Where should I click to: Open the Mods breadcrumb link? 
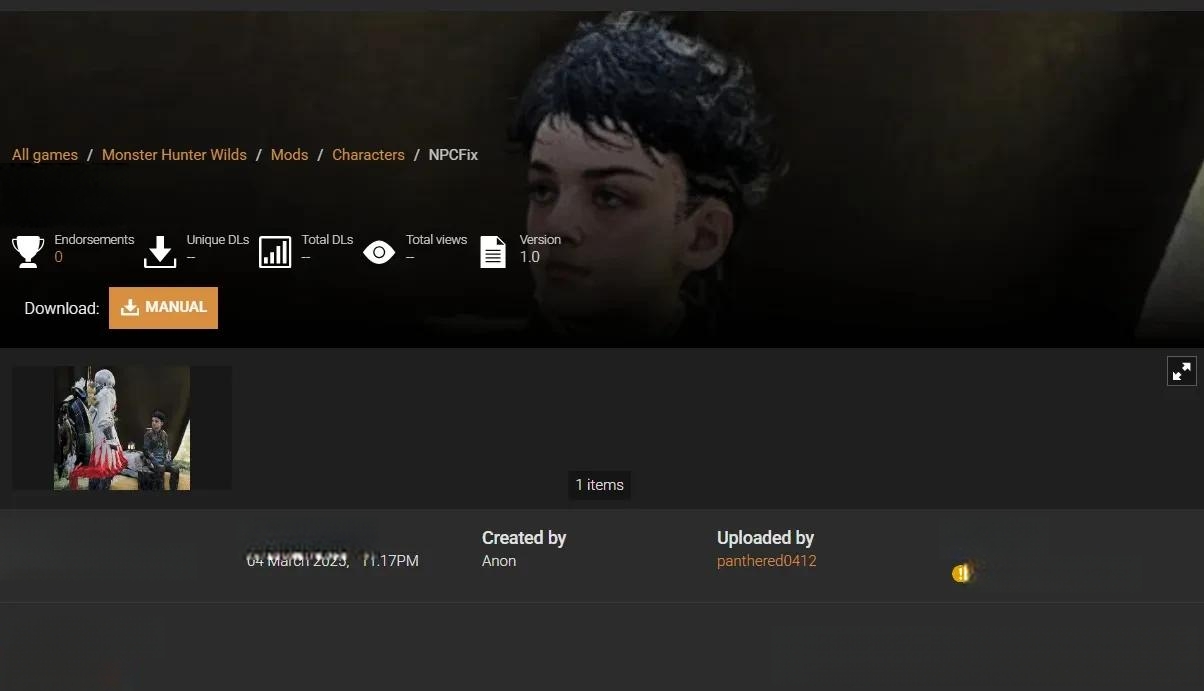[289, 155]
